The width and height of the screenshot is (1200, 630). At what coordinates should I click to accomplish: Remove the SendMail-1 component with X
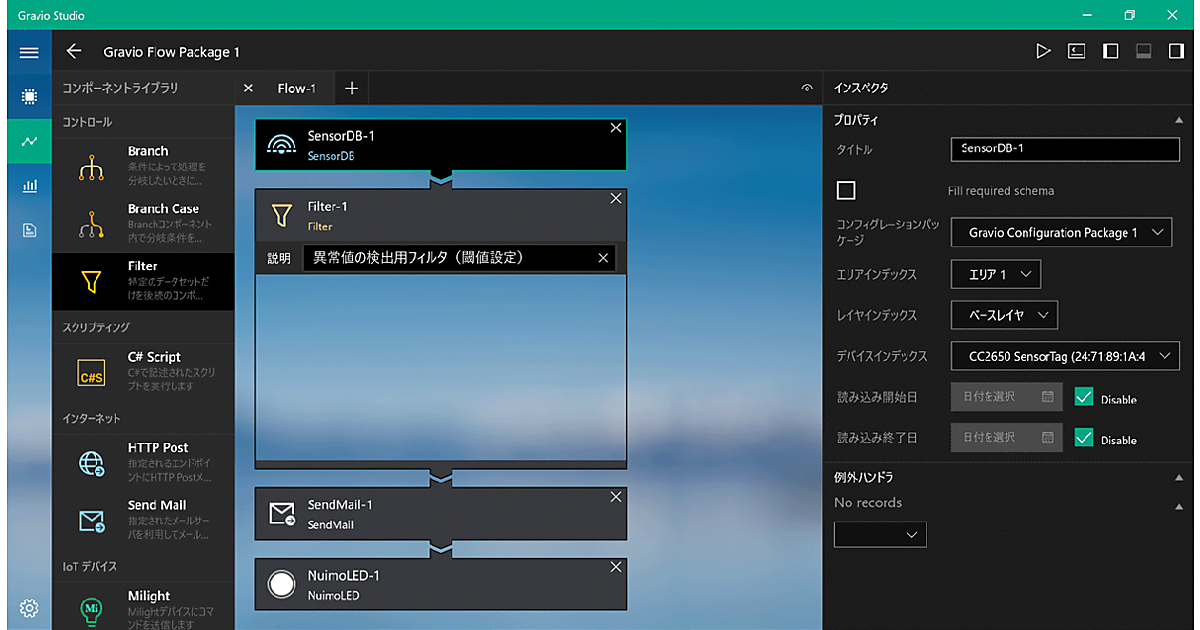click(x=616, y=497)
